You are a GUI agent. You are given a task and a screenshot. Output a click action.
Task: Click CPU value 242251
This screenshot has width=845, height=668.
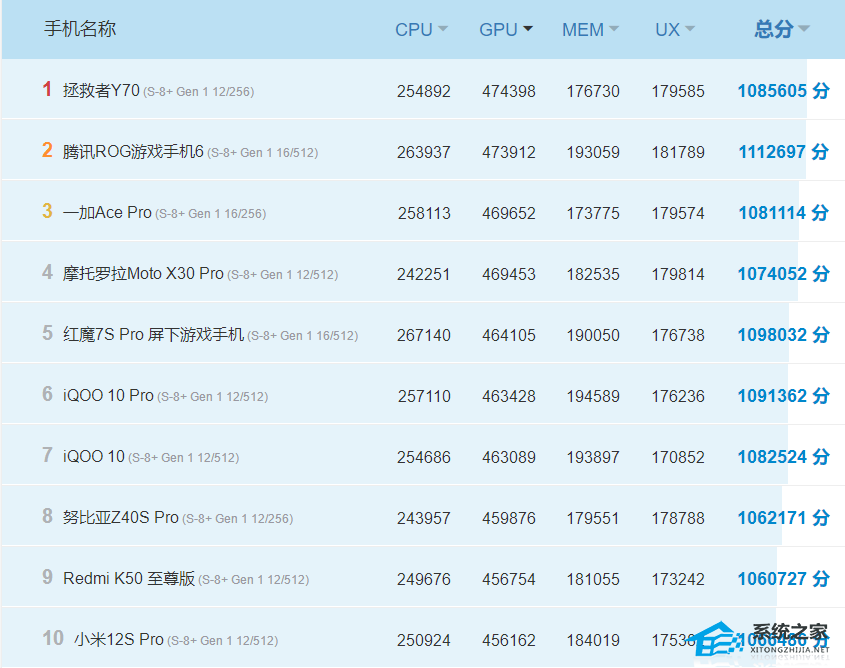pyautogui.click(x=424, y=274)
